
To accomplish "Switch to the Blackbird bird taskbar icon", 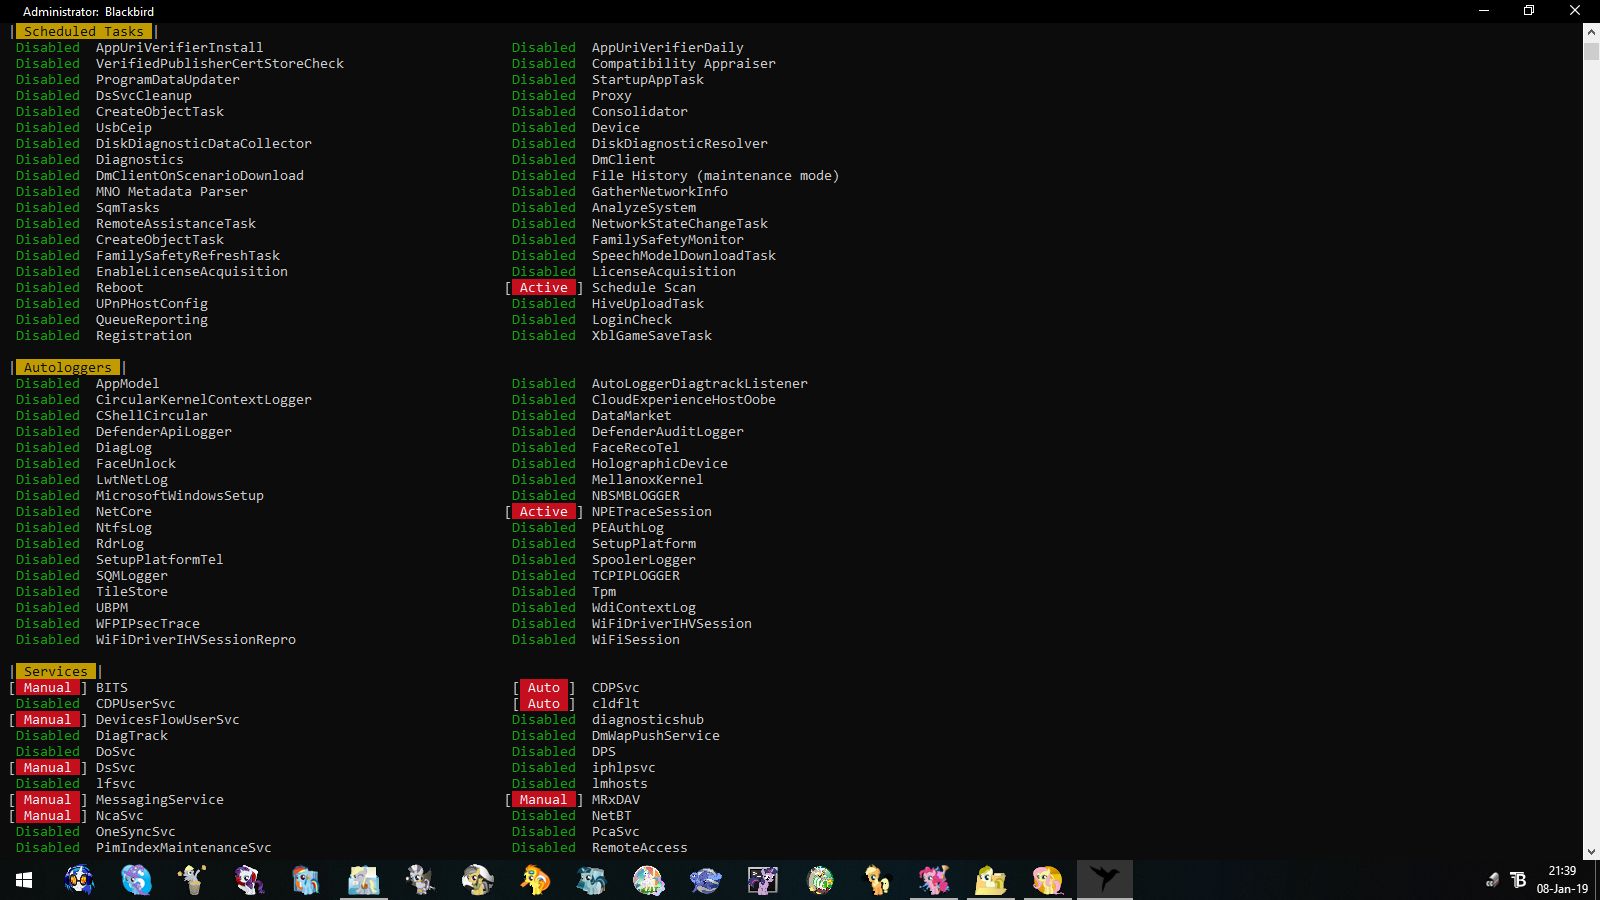I will tap(1105, 880).
